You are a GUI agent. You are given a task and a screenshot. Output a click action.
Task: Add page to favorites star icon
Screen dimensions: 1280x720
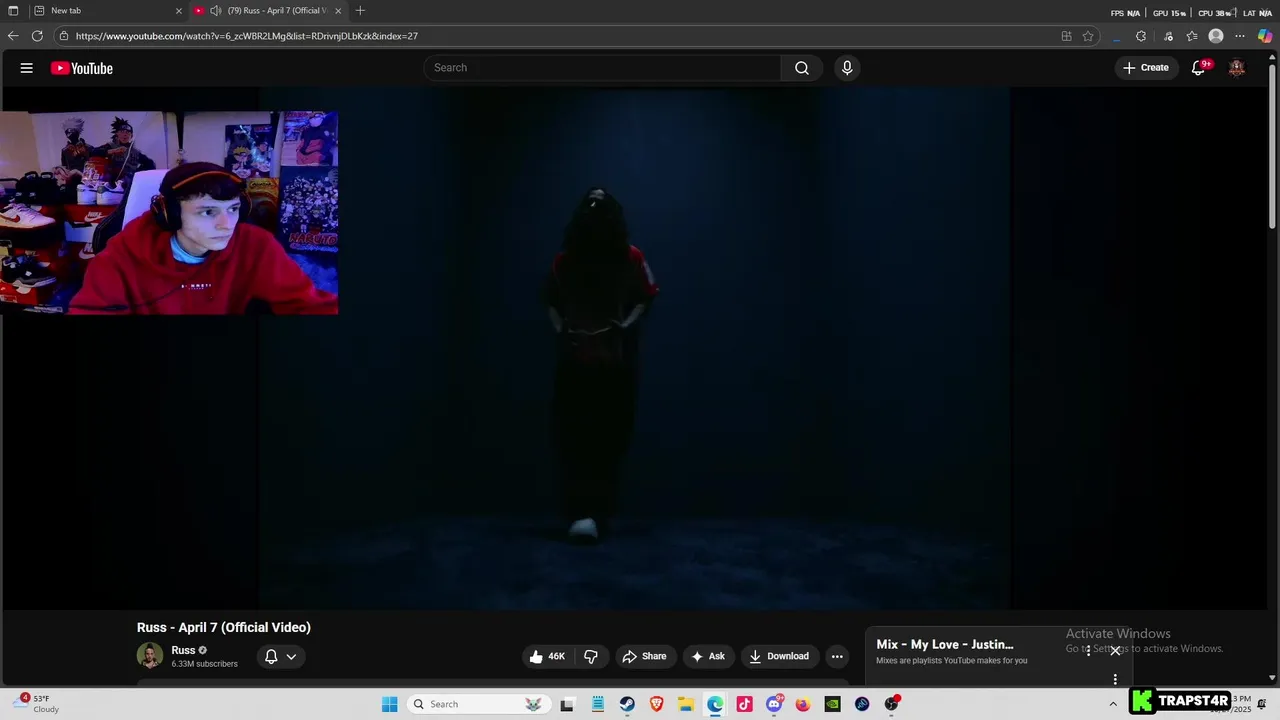point(1088,36)
